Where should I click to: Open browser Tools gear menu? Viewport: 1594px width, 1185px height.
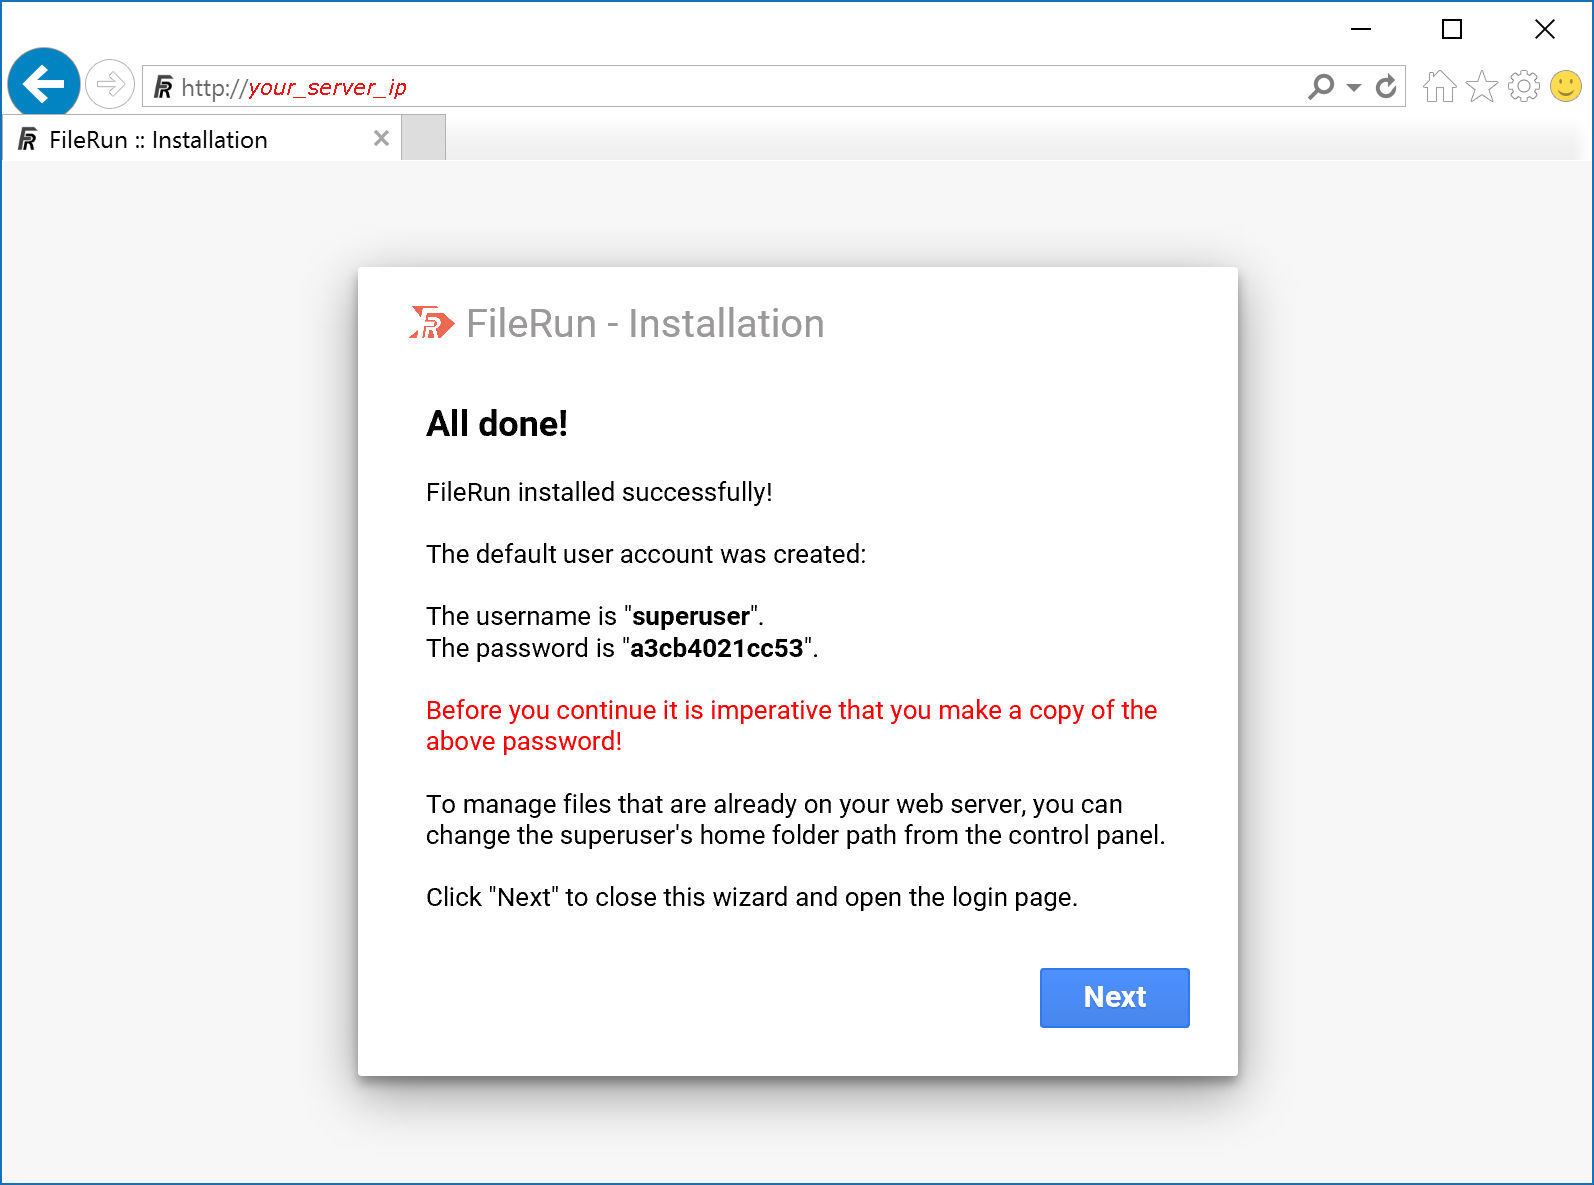(1523, 87)
